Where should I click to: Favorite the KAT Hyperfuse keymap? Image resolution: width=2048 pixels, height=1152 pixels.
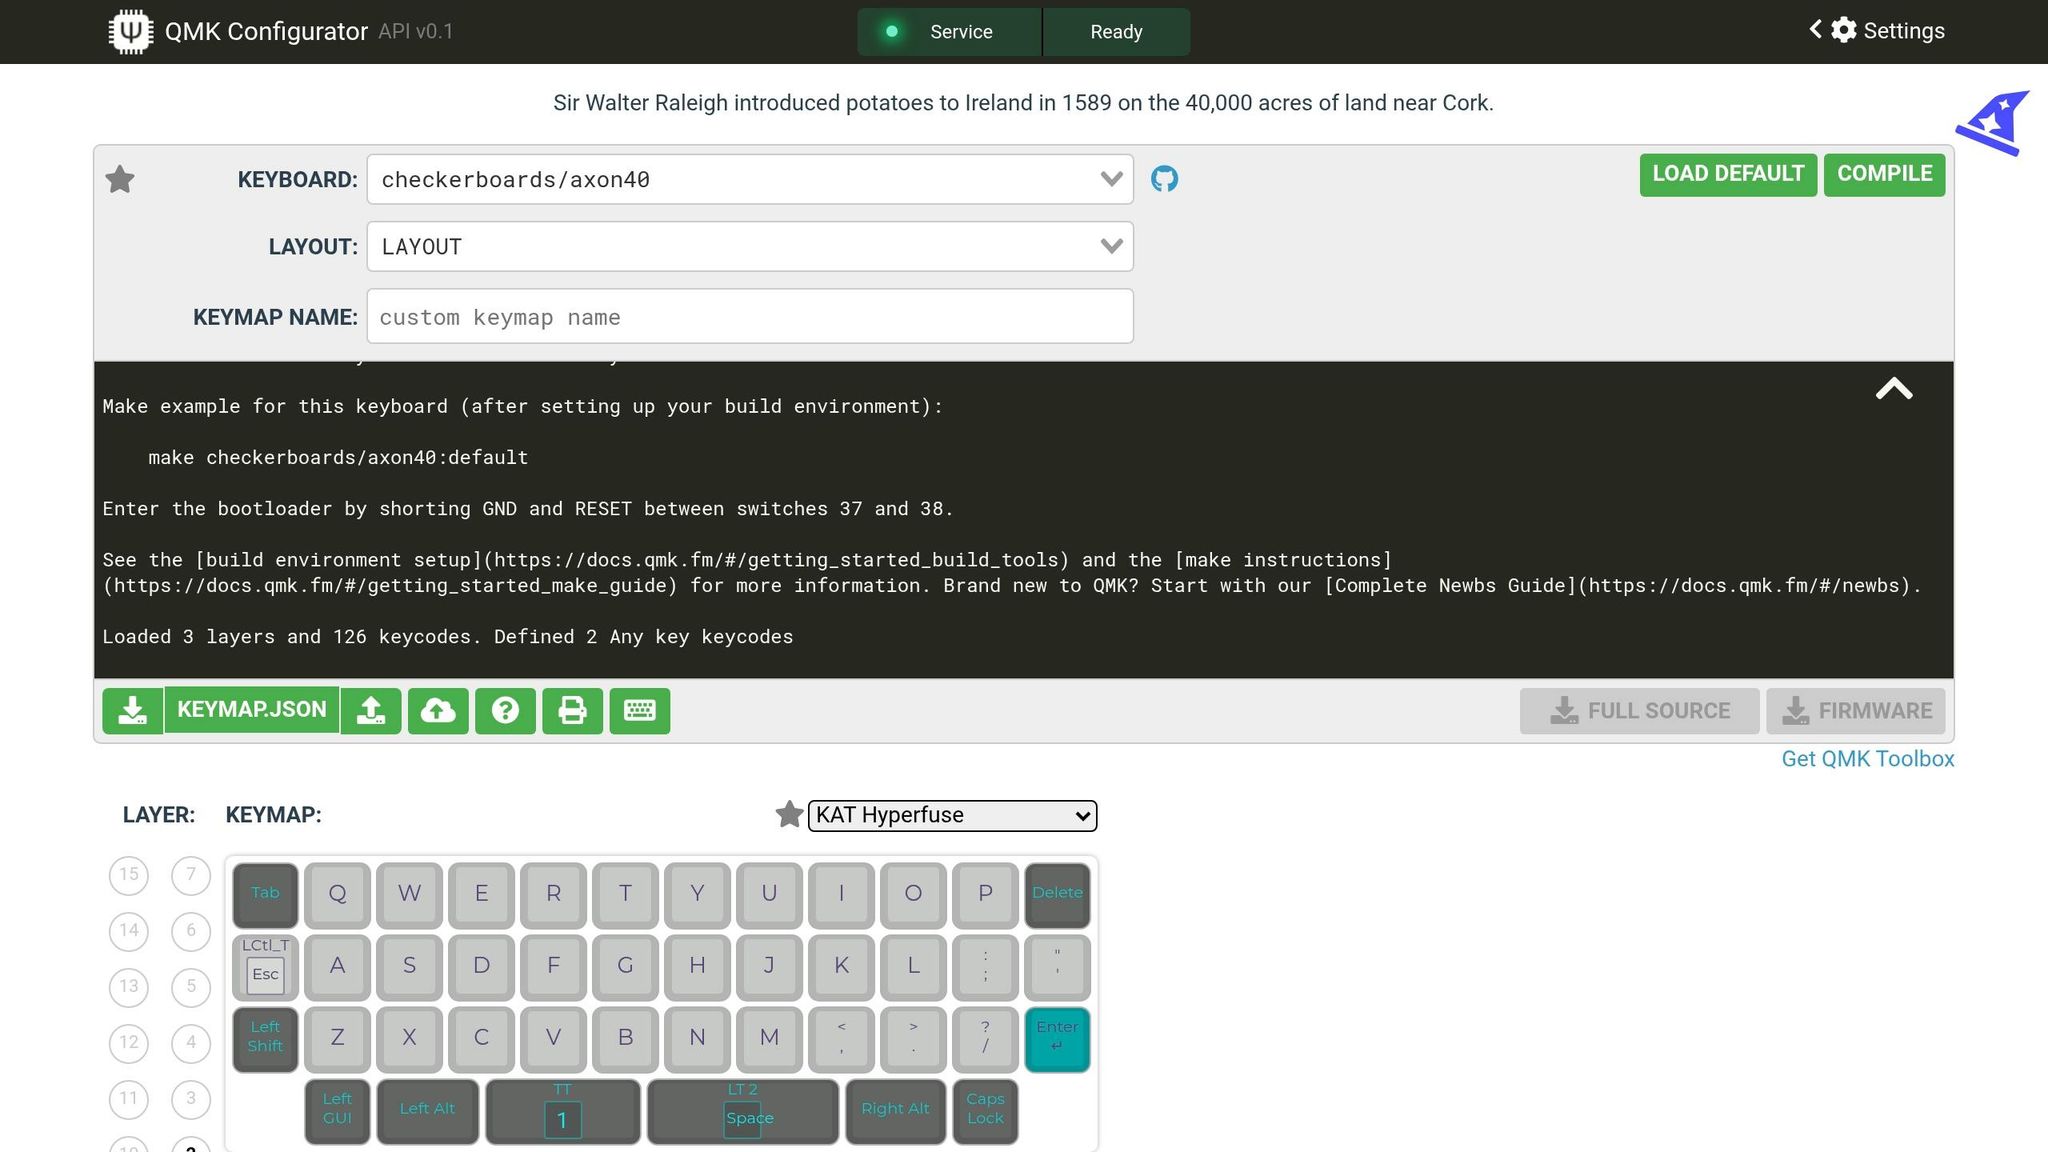coord(789,815)
